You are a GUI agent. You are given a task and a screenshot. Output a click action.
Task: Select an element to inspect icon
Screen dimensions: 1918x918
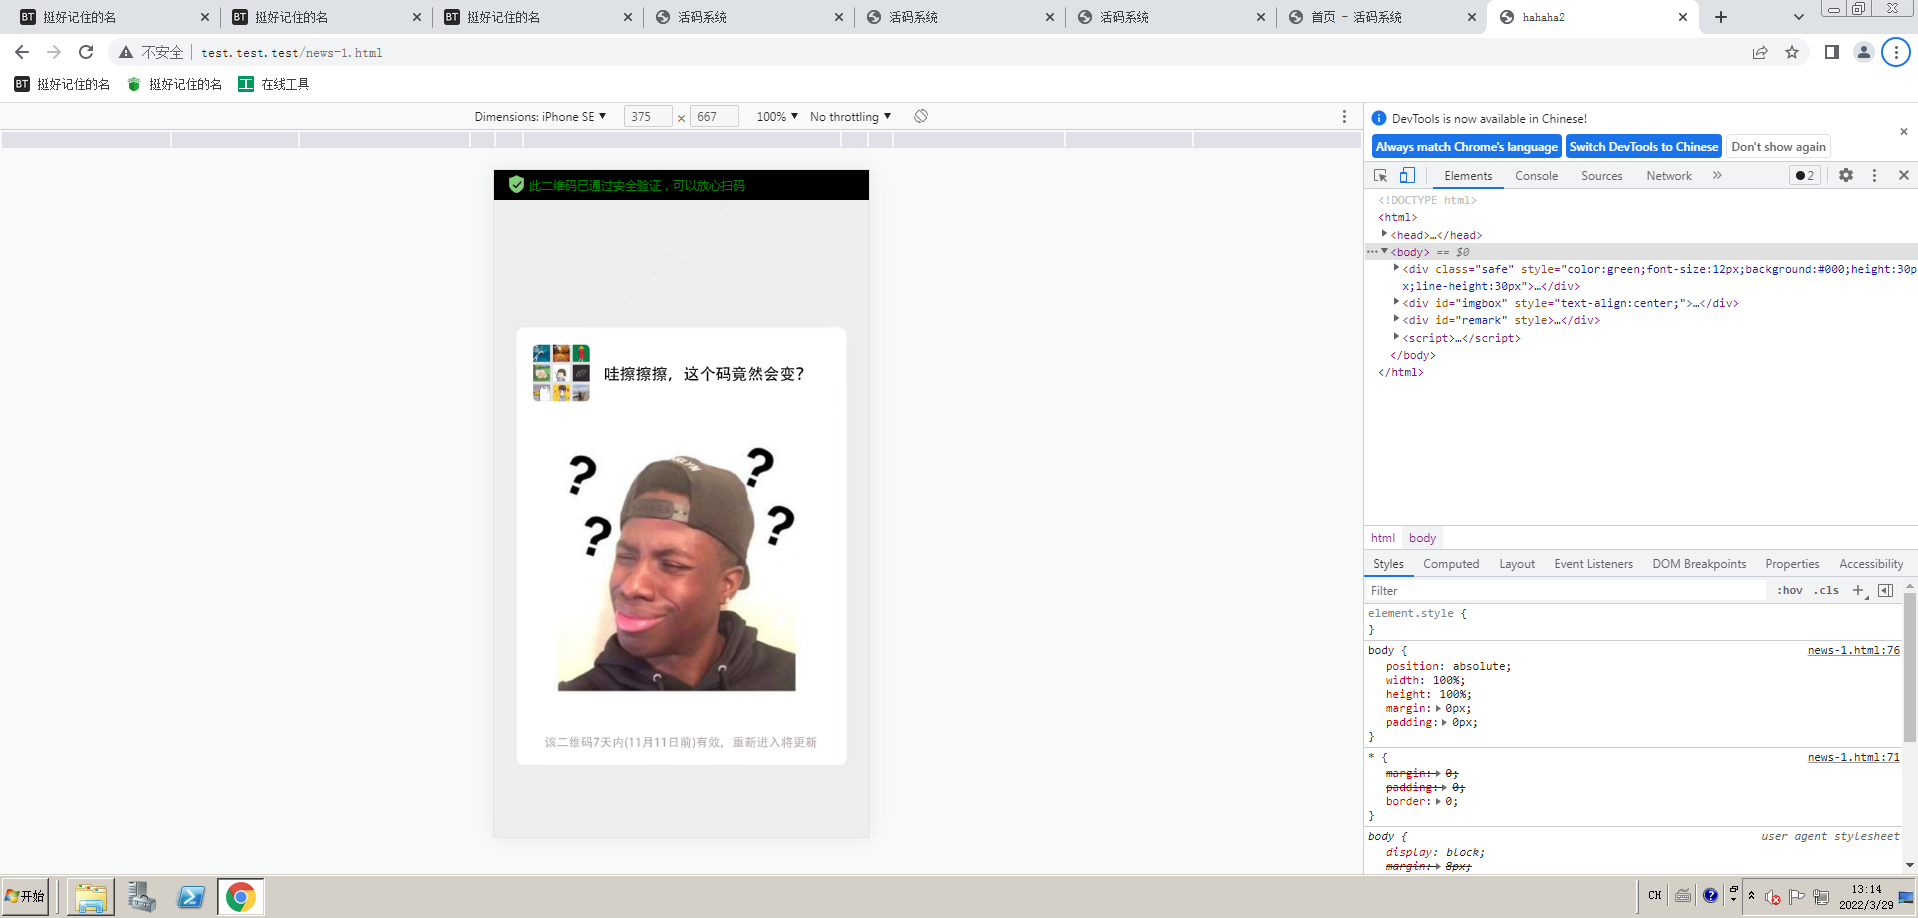[1381, 175]
